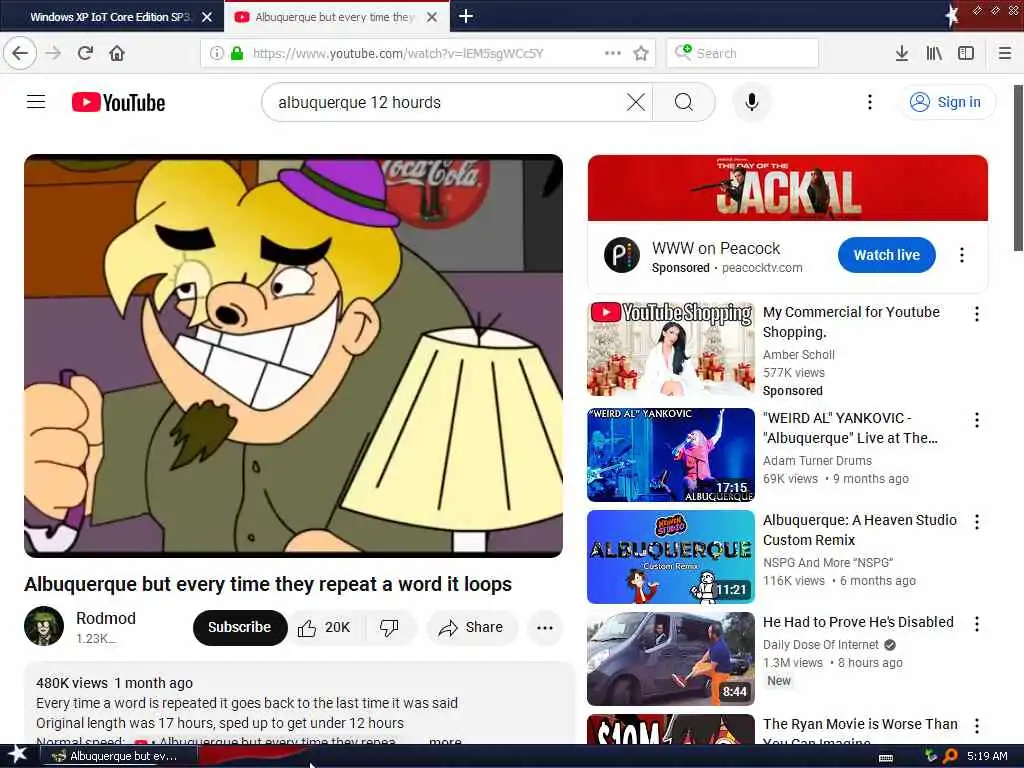Viewport: 1024px width, 768px height.
Task: Click the green padlock security icon
Action: [x=237, y=53]
